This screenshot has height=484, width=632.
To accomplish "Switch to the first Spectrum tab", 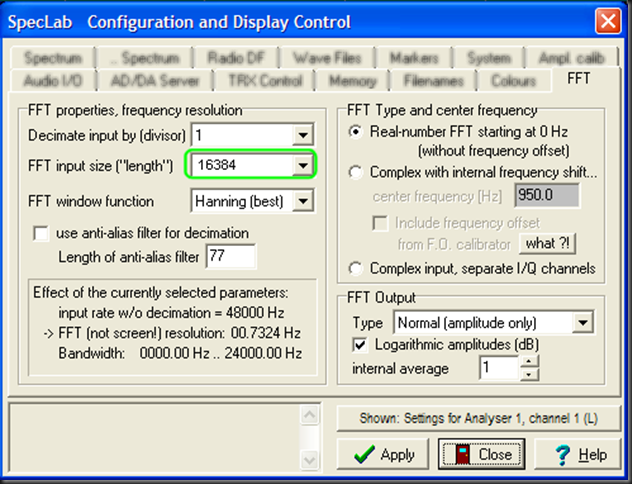I will [53, 58].
